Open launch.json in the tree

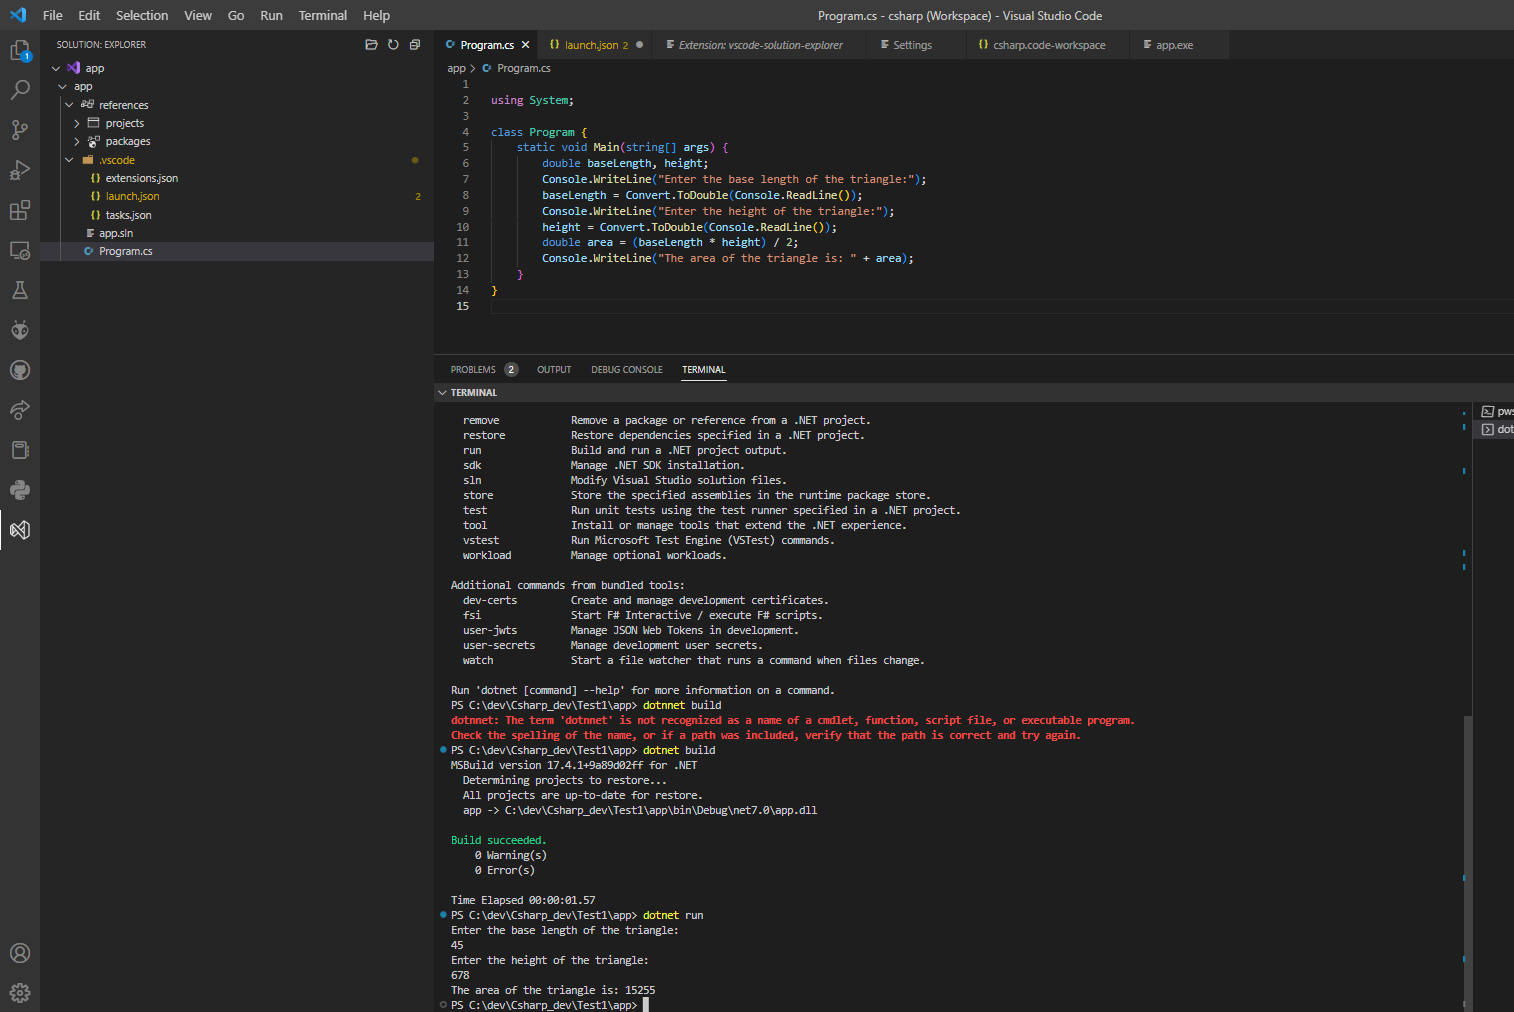[132, 196]
